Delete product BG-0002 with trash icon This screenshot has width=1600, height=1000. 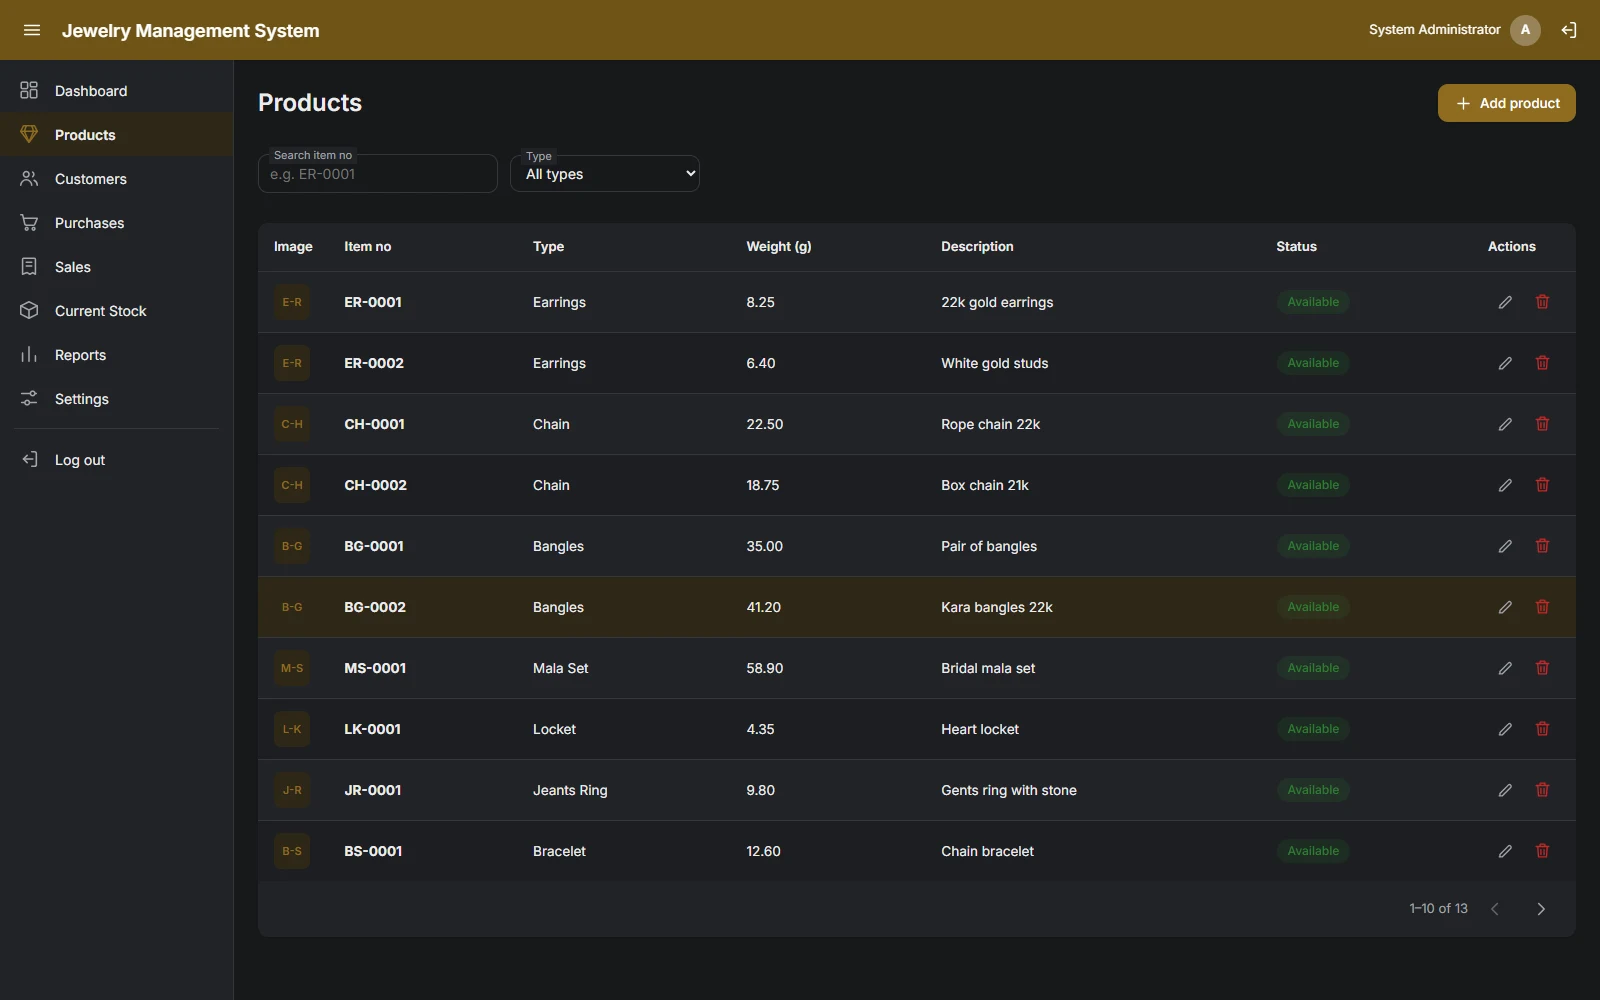coord(1543,607)
